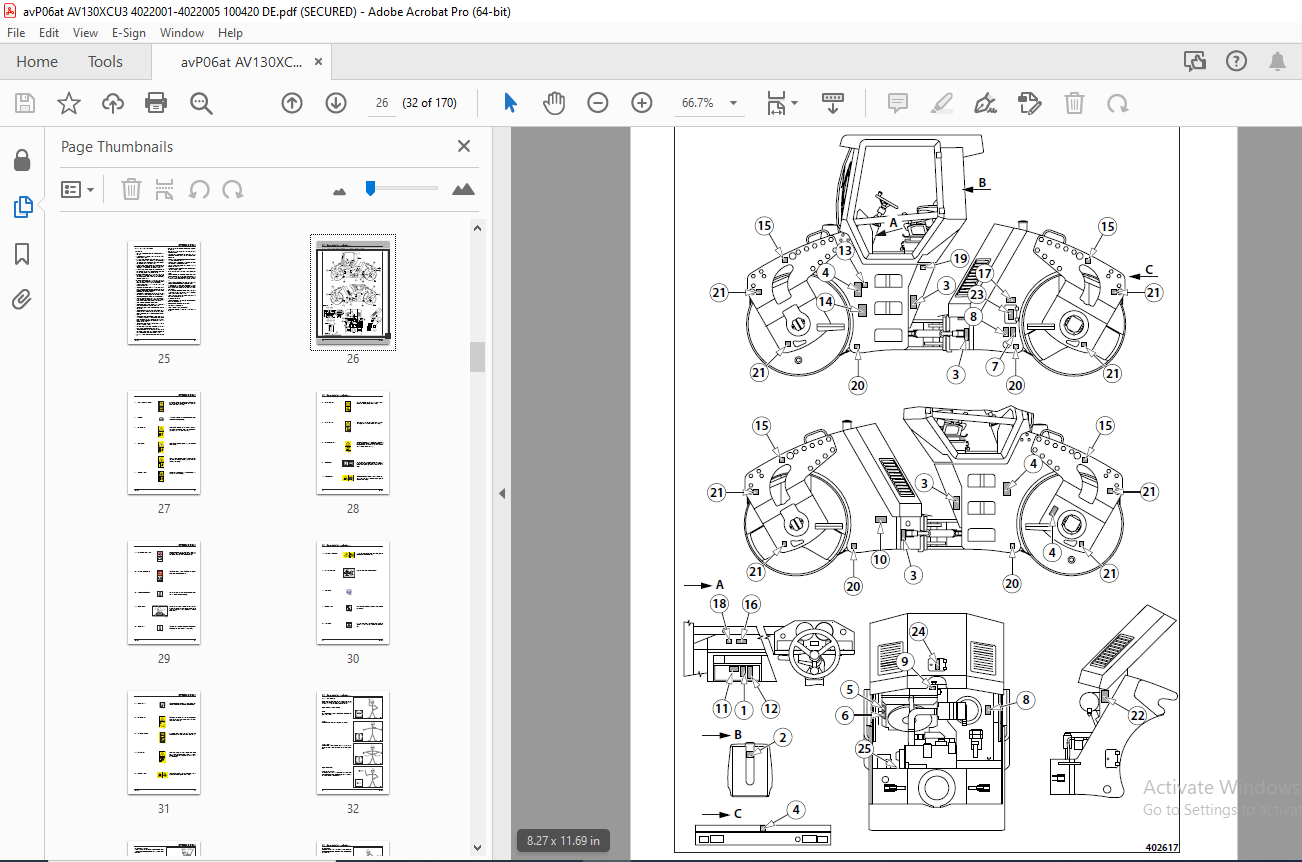The width and height of the screenshot is (1302, 862).
Task: Open the share/chat notifications icon
Action: coord(1194,61)
